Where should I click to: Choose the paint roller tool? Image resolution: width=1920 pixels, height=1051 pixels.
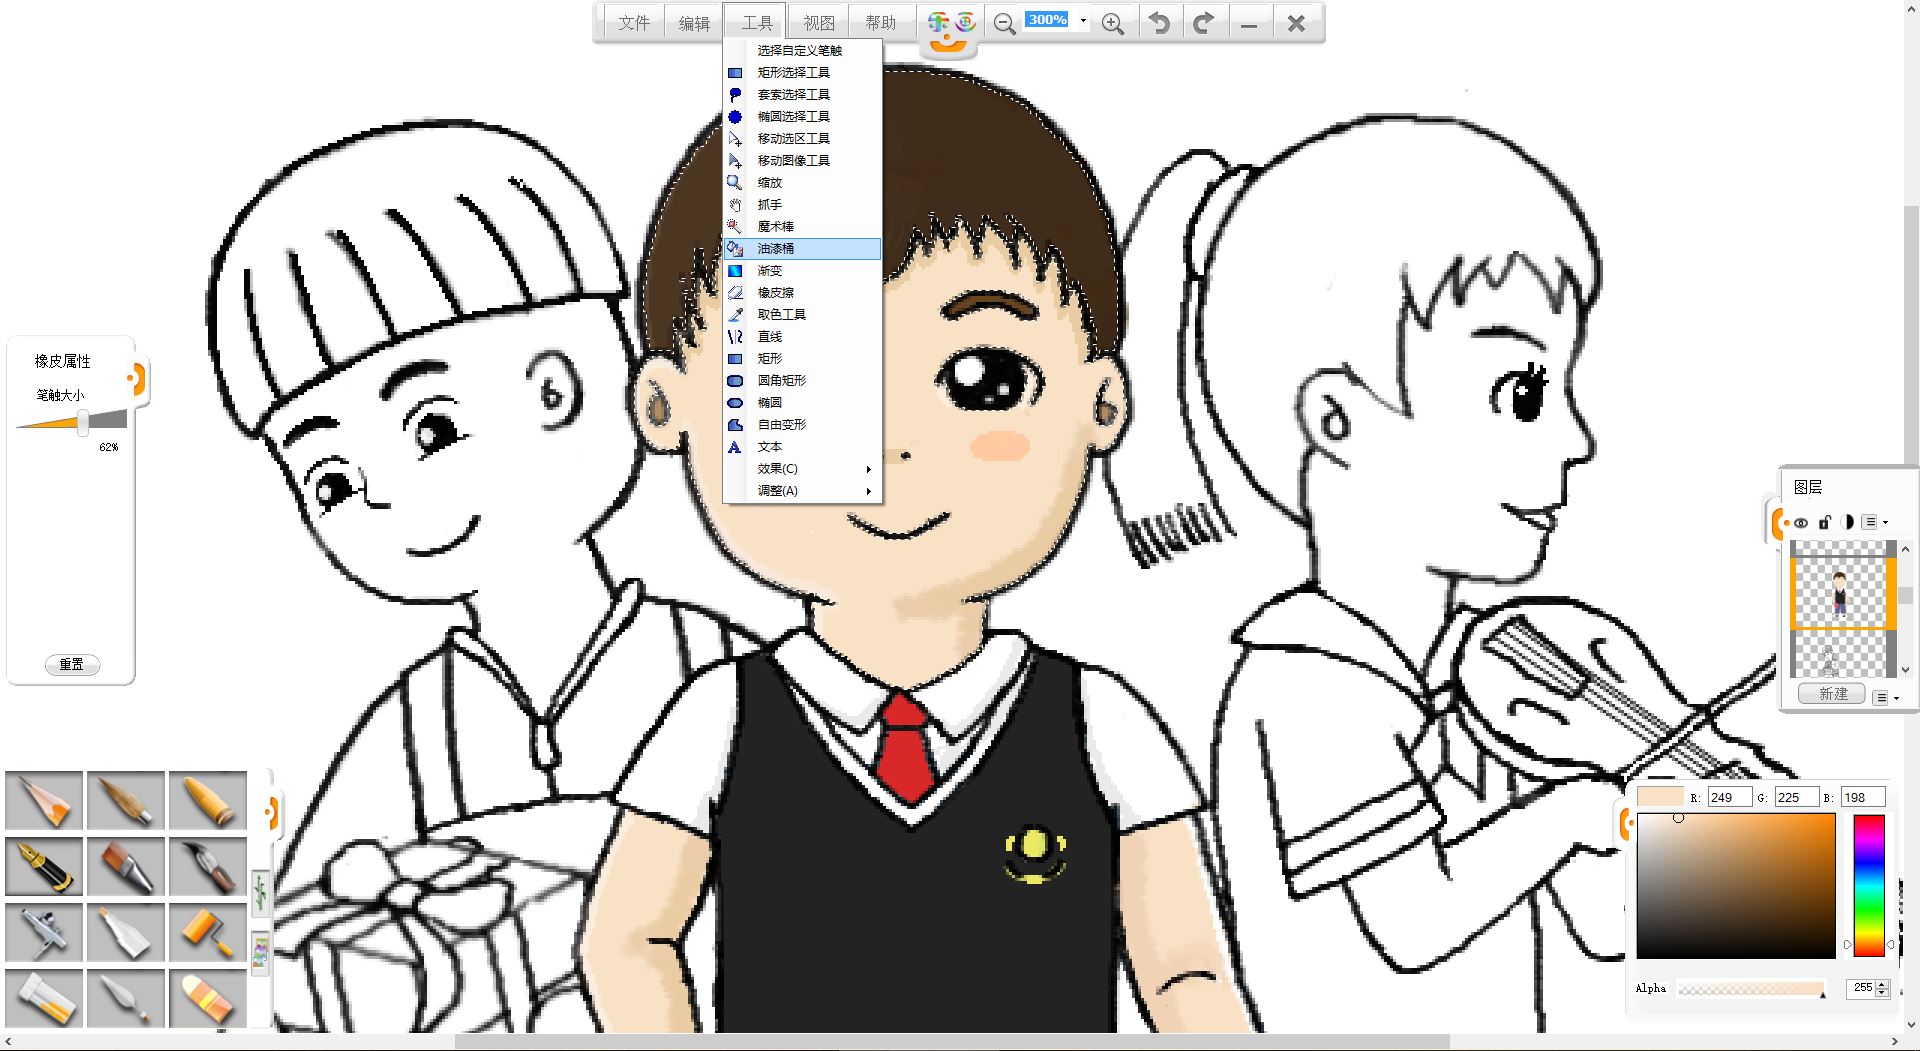(x=207, y=932)
